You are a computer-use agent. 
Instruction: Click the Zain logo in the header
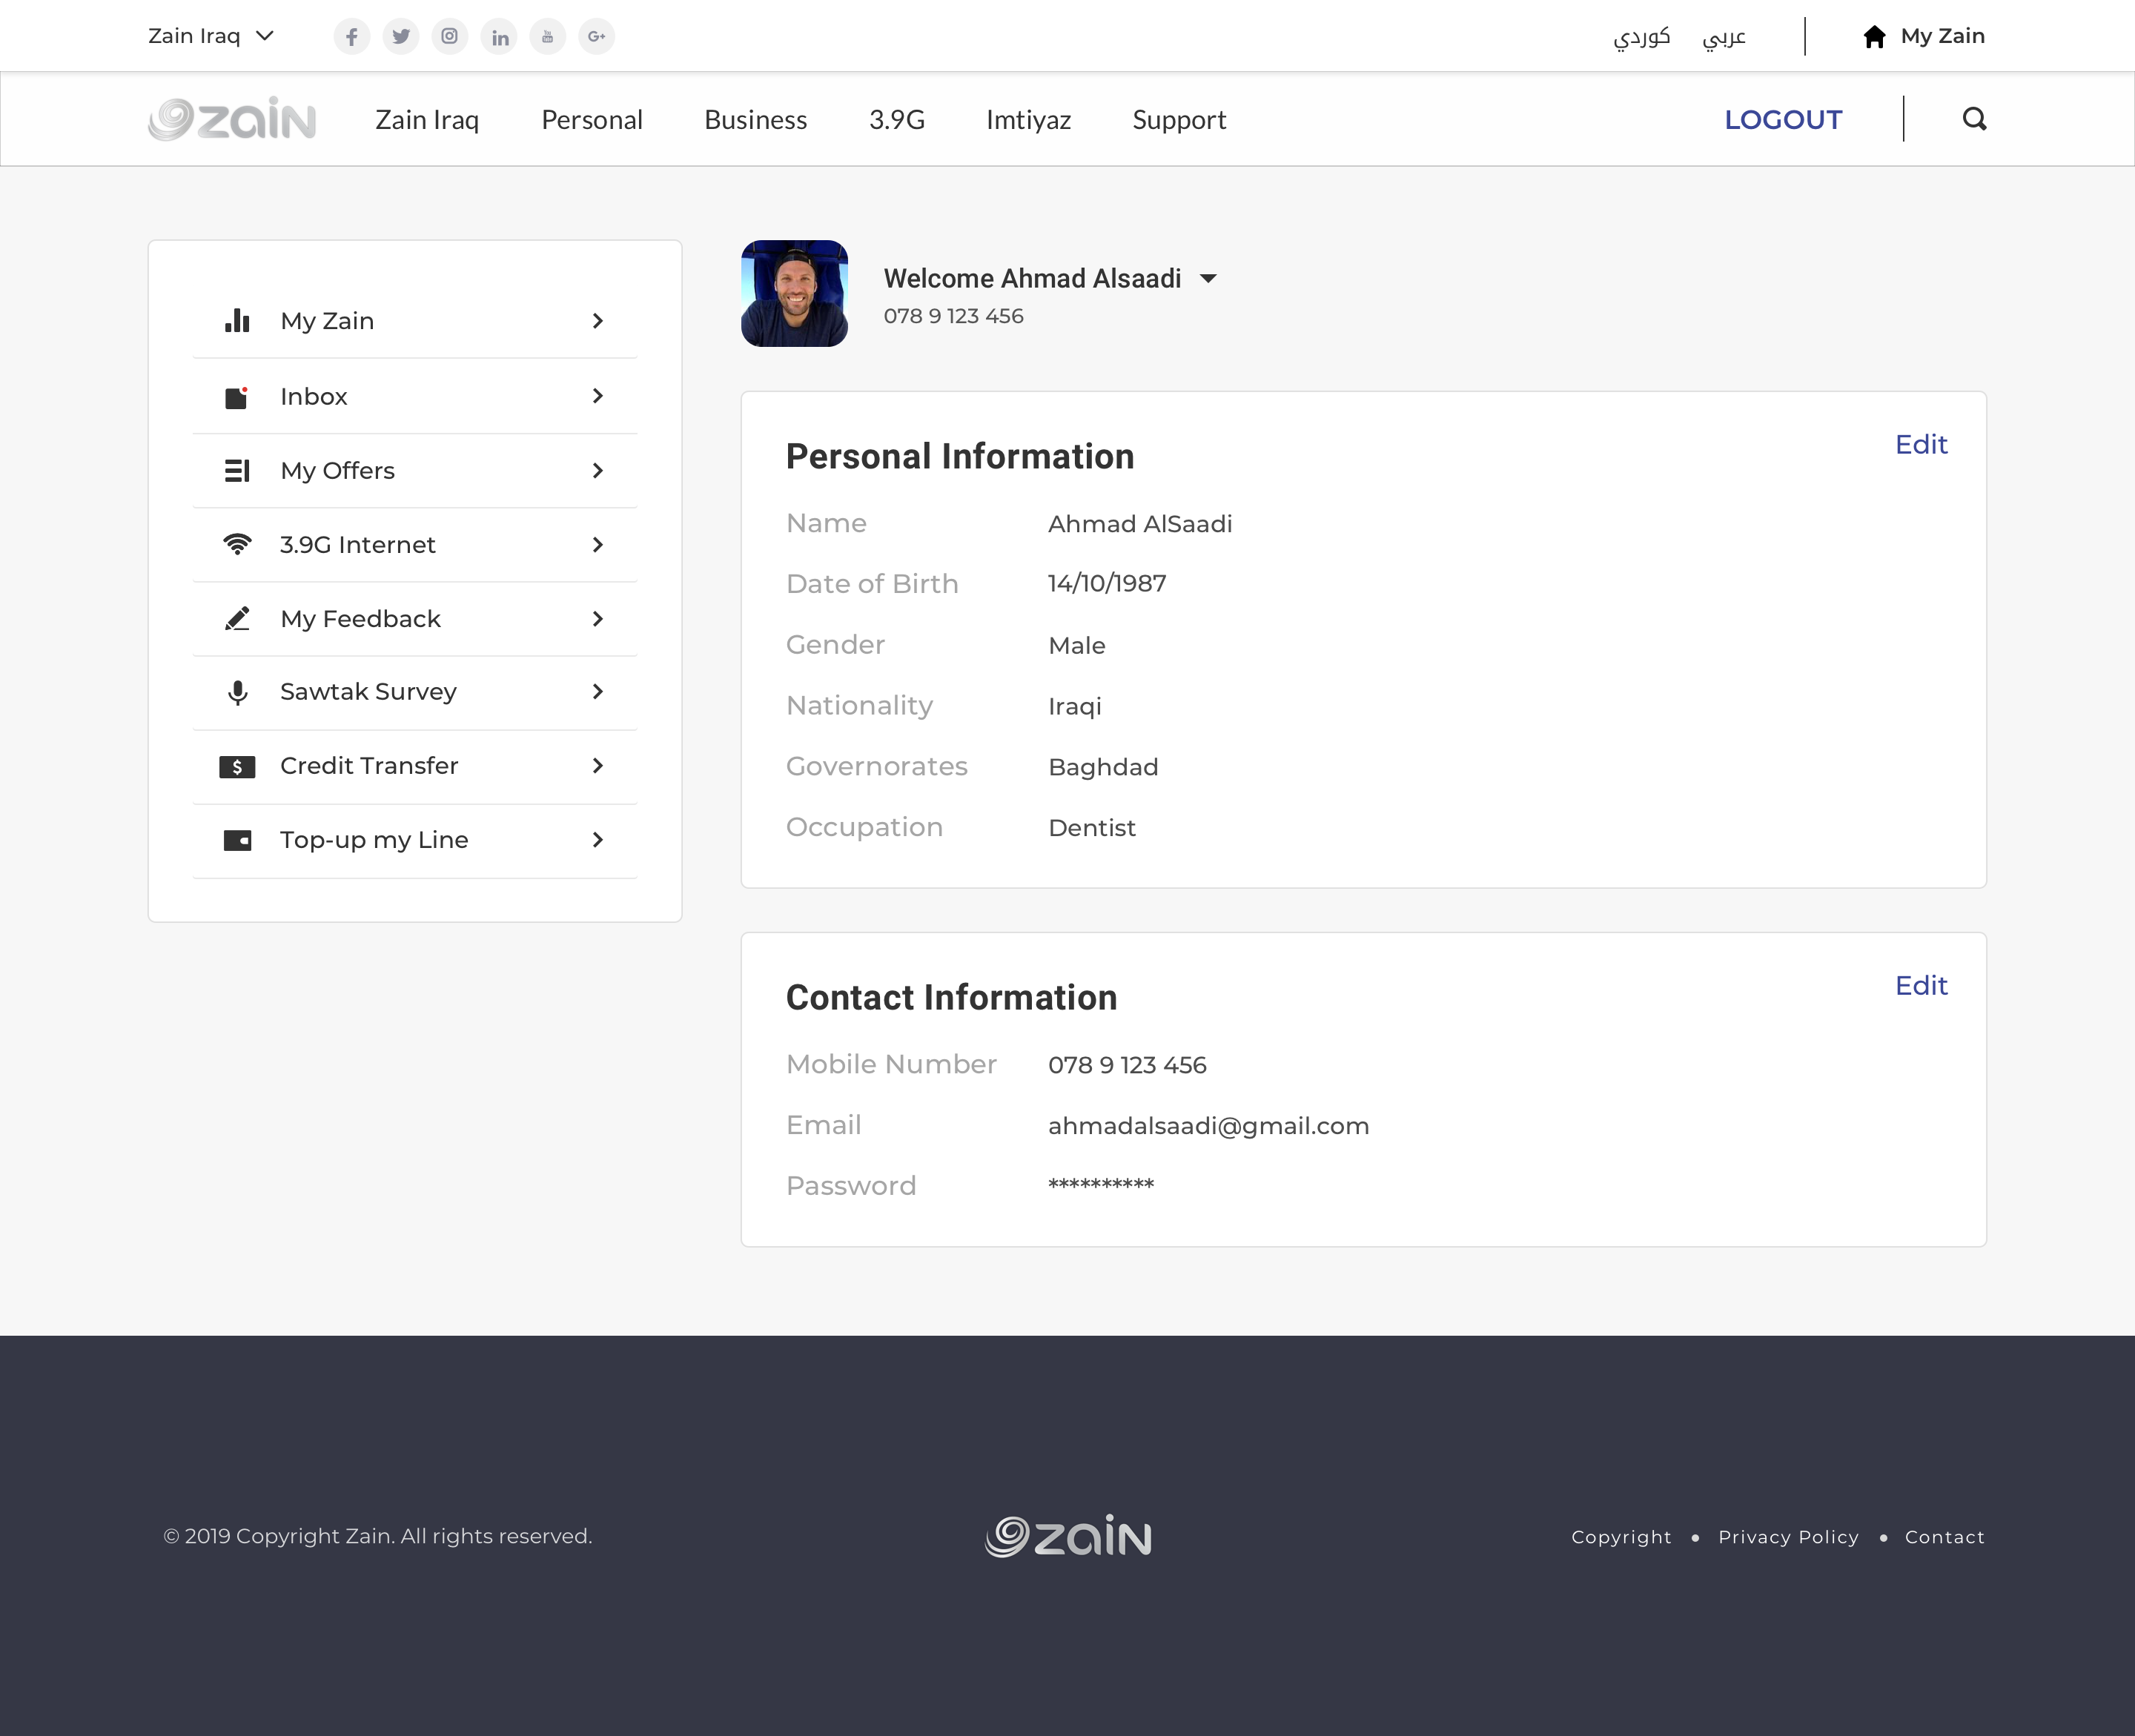pyautogui.click(x=232, y=119)
